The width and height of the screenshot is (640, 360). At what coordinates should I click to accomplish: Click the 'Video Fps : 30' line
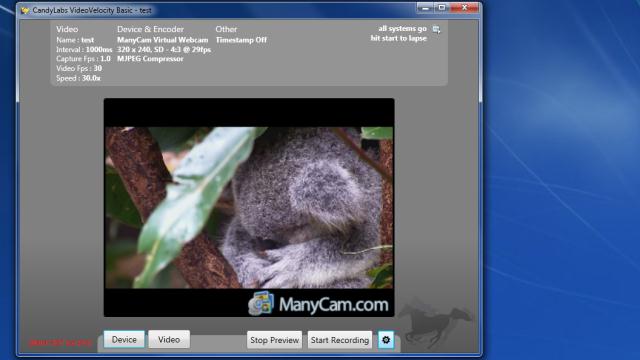79,68
